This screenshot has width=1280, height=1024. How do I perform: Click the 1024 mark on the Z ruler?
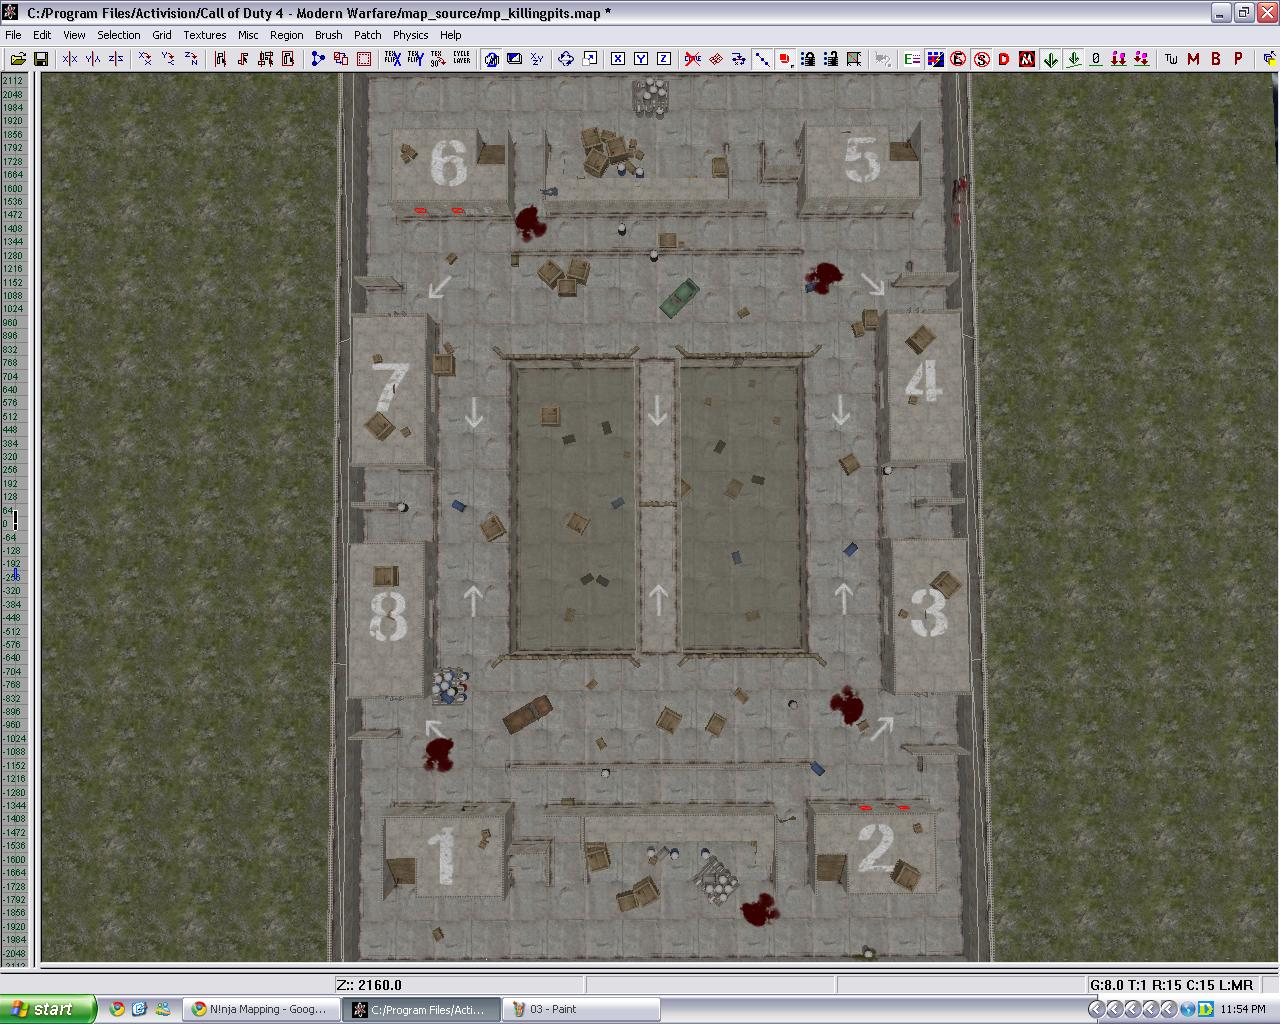click(12, 309)
